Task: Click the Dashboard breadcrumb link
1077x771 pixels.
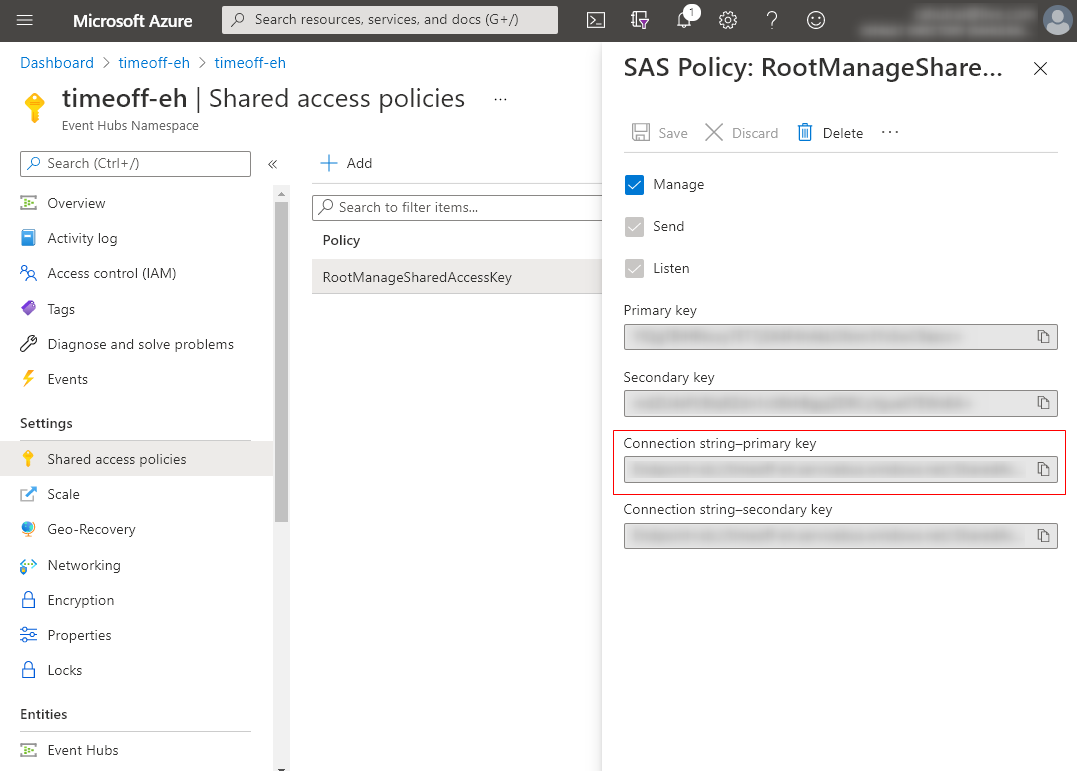Action: click(57, 63)
